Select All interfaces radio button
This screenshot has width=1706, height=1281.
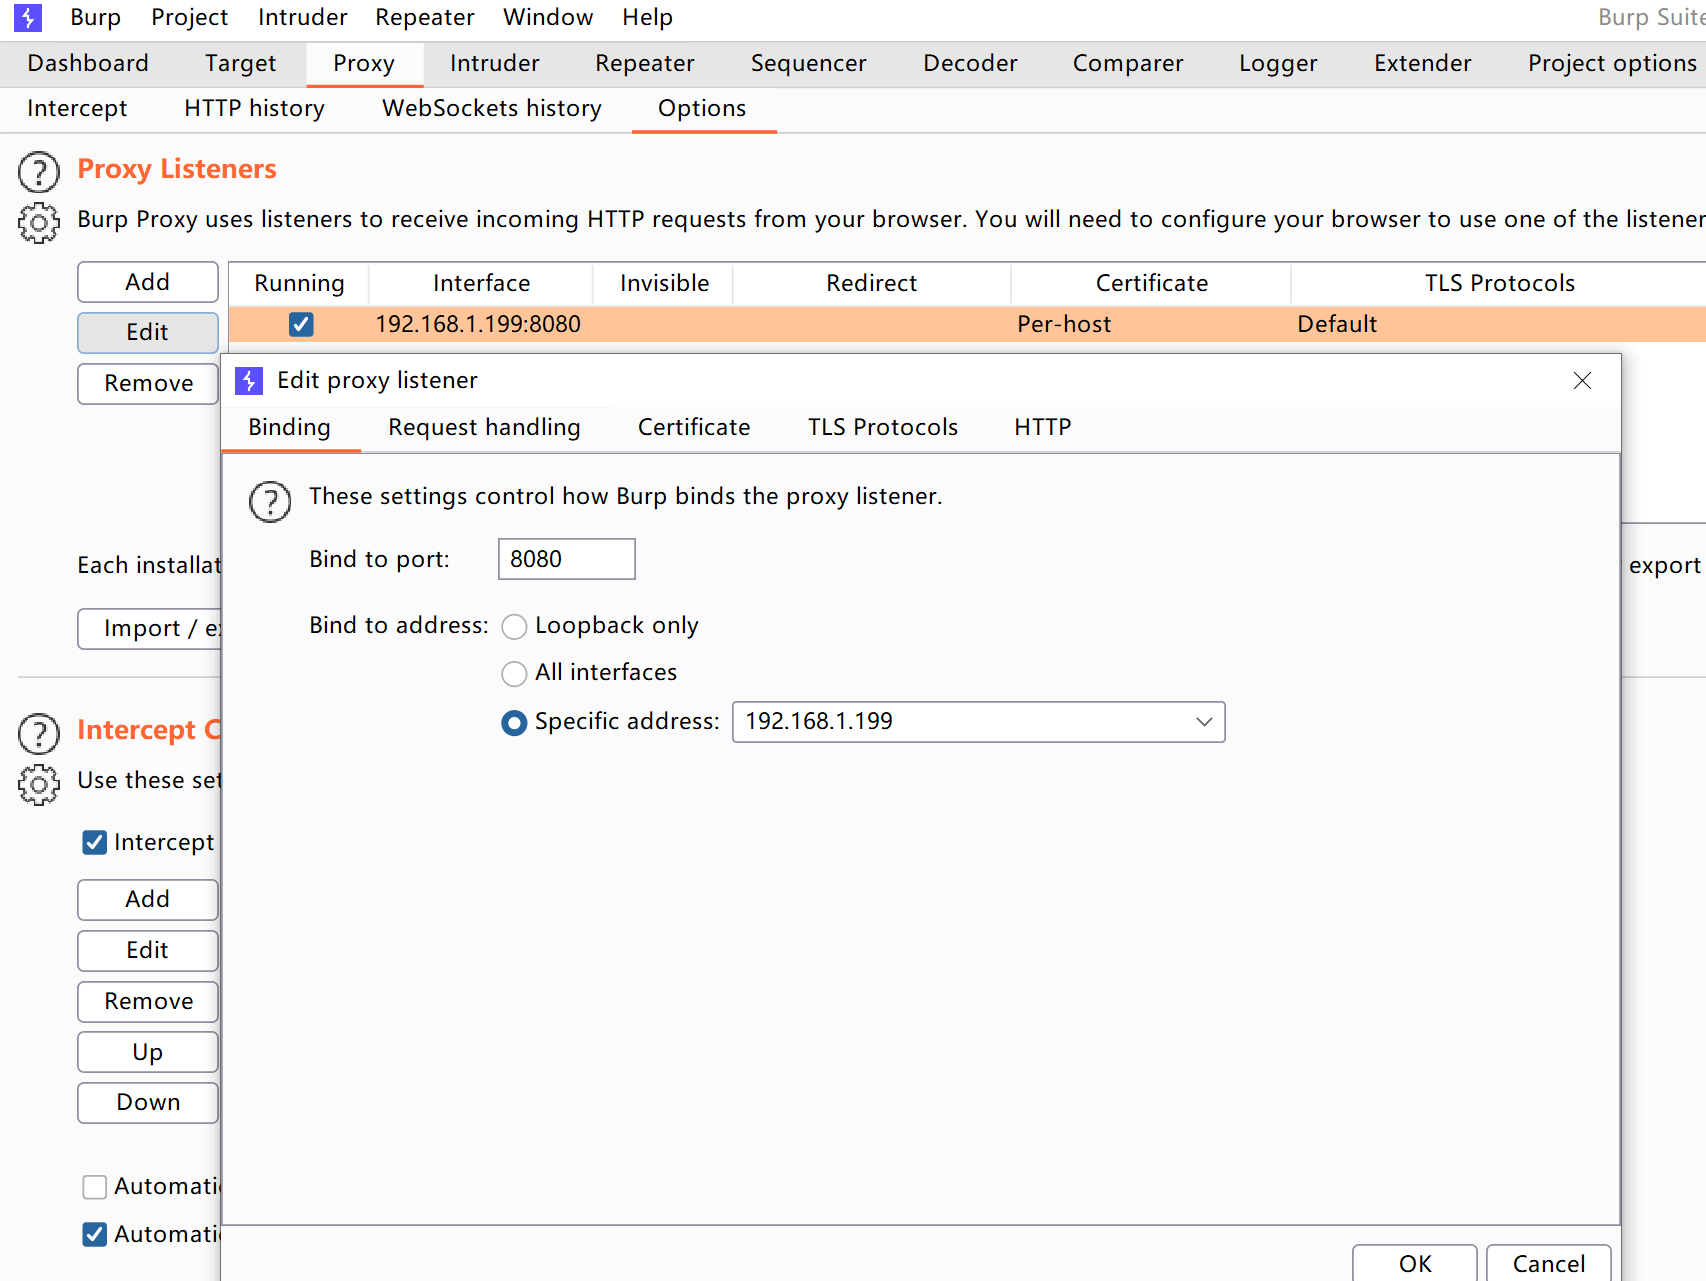tap(514, 674)
